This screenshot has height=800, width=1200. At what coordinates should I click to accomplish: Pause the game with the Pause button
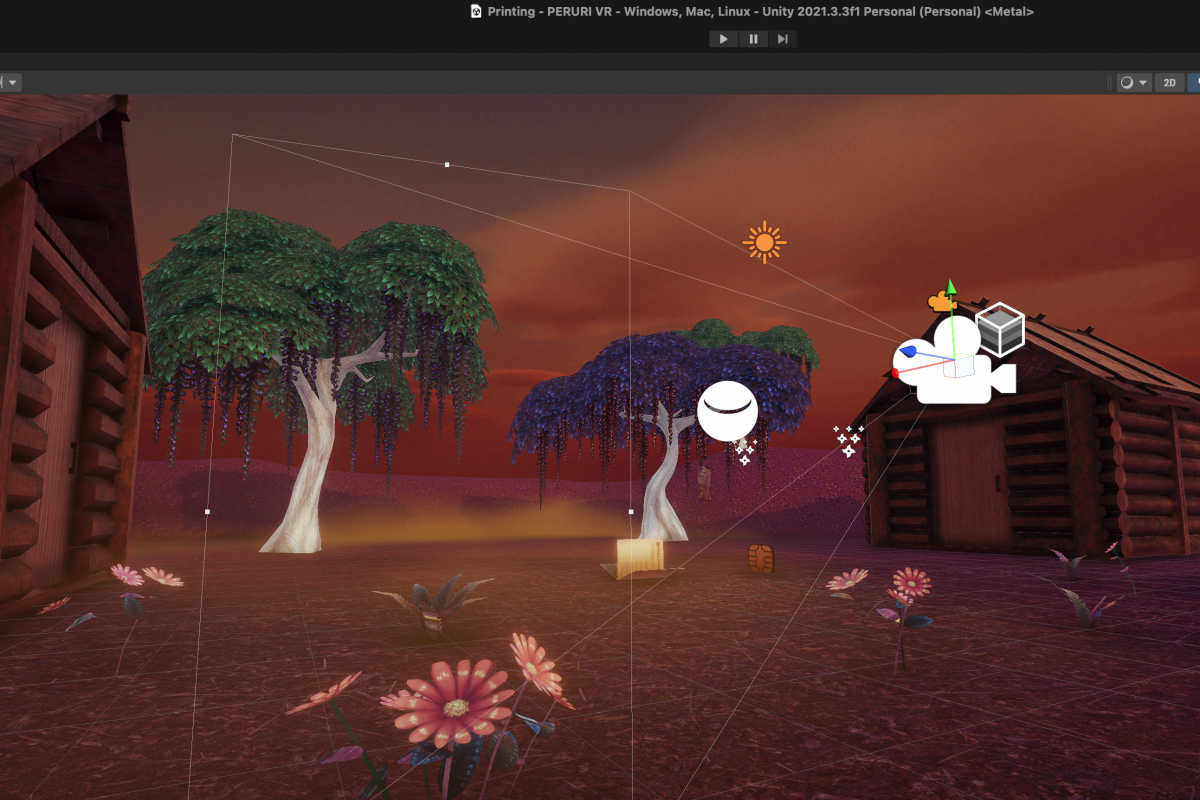753,39
